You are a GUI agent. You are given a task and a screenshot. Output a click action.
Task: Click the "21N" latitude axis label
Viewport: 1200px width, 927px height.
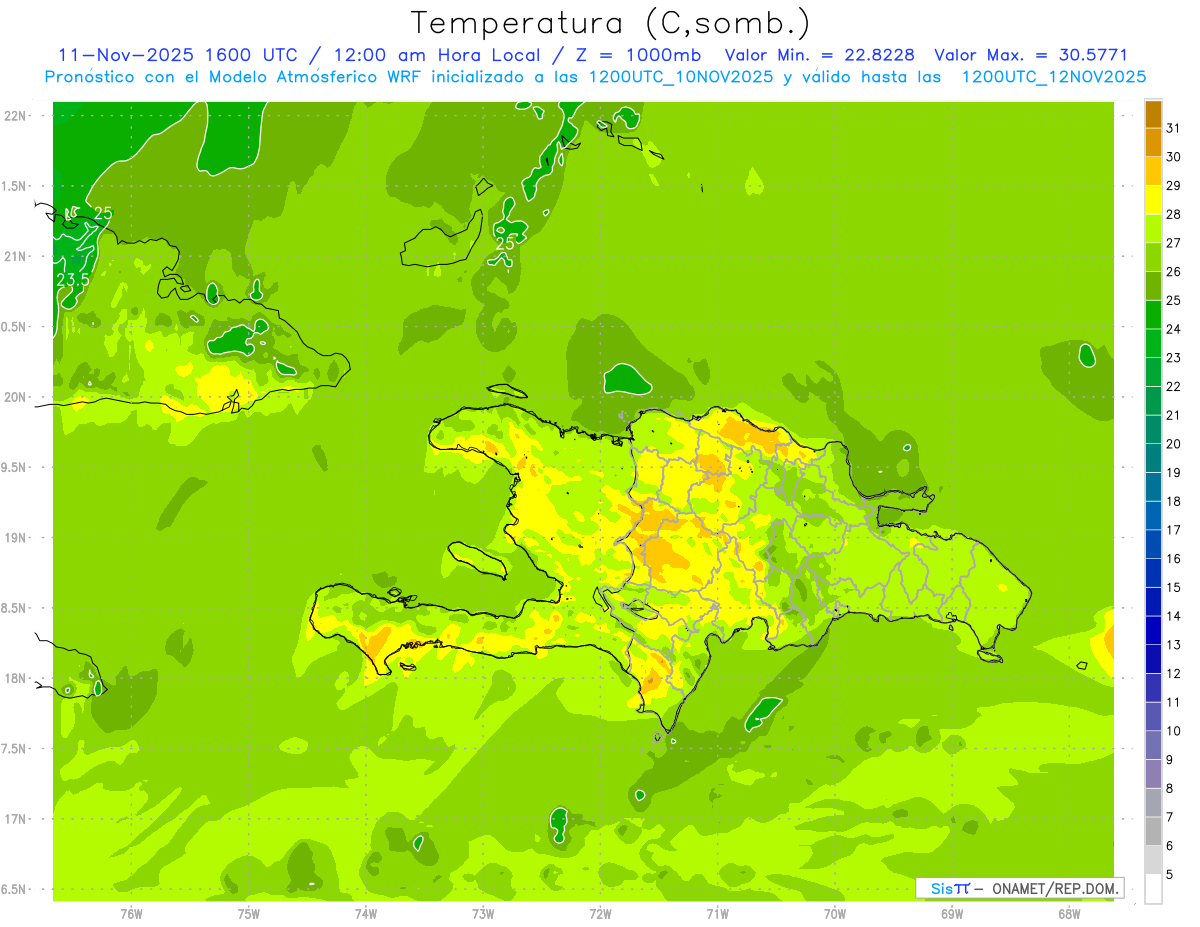pos(15,256)
